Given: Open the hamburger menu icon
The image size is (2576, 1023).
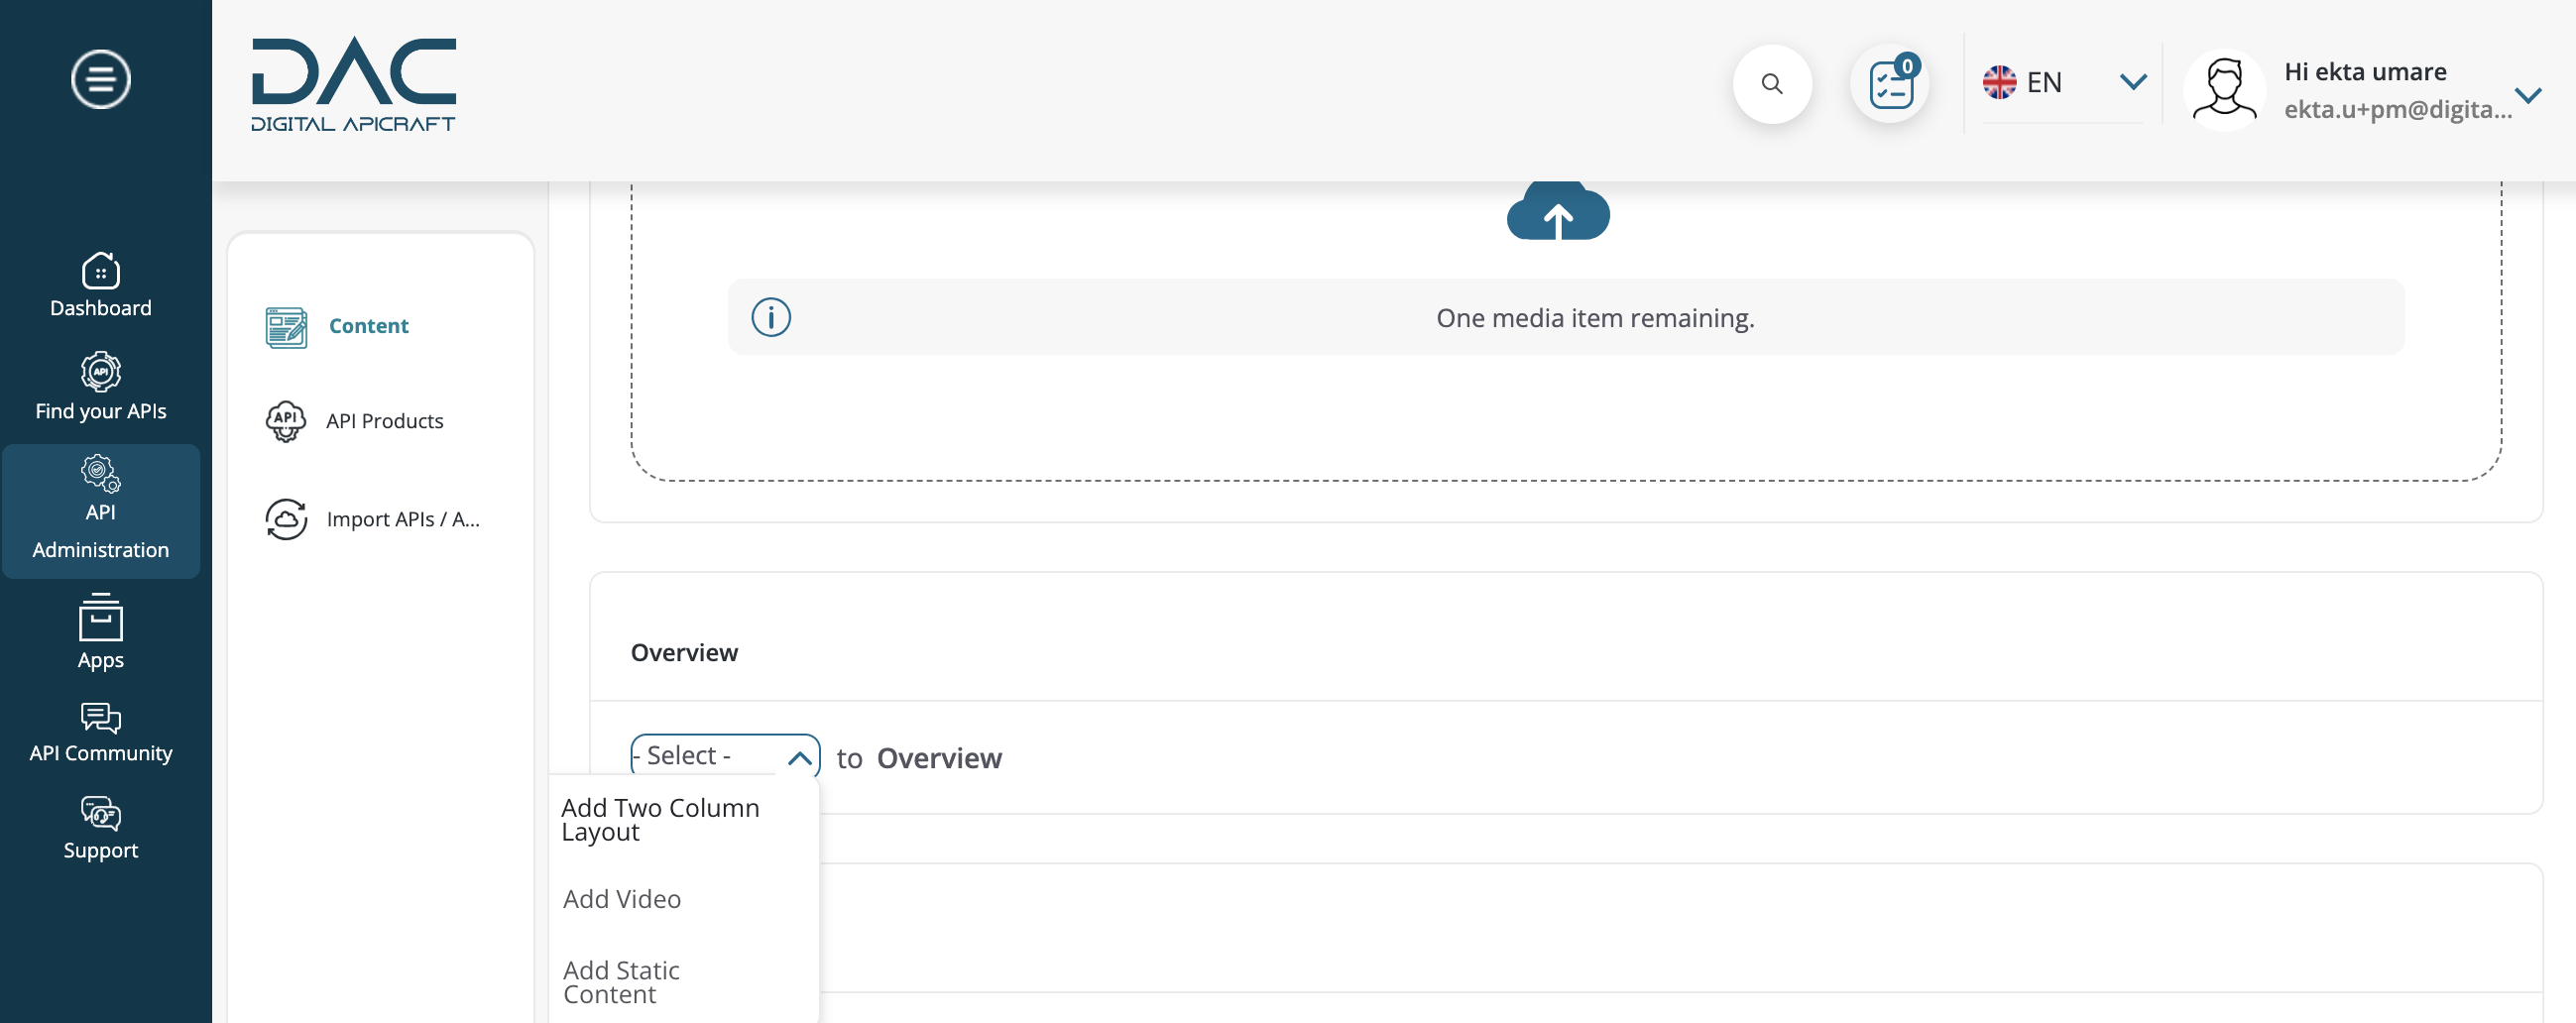Looking at the screenshot, I should pos(100,78).
